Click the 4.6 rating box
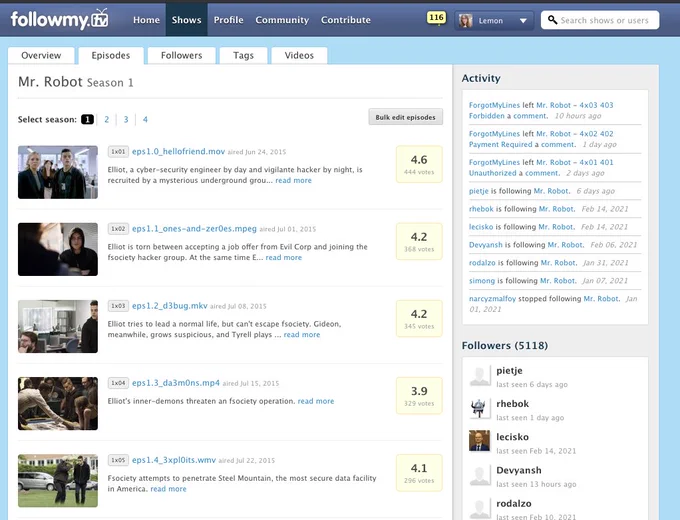The width and height of the screenshot is (680, 520). pos(419,164)
